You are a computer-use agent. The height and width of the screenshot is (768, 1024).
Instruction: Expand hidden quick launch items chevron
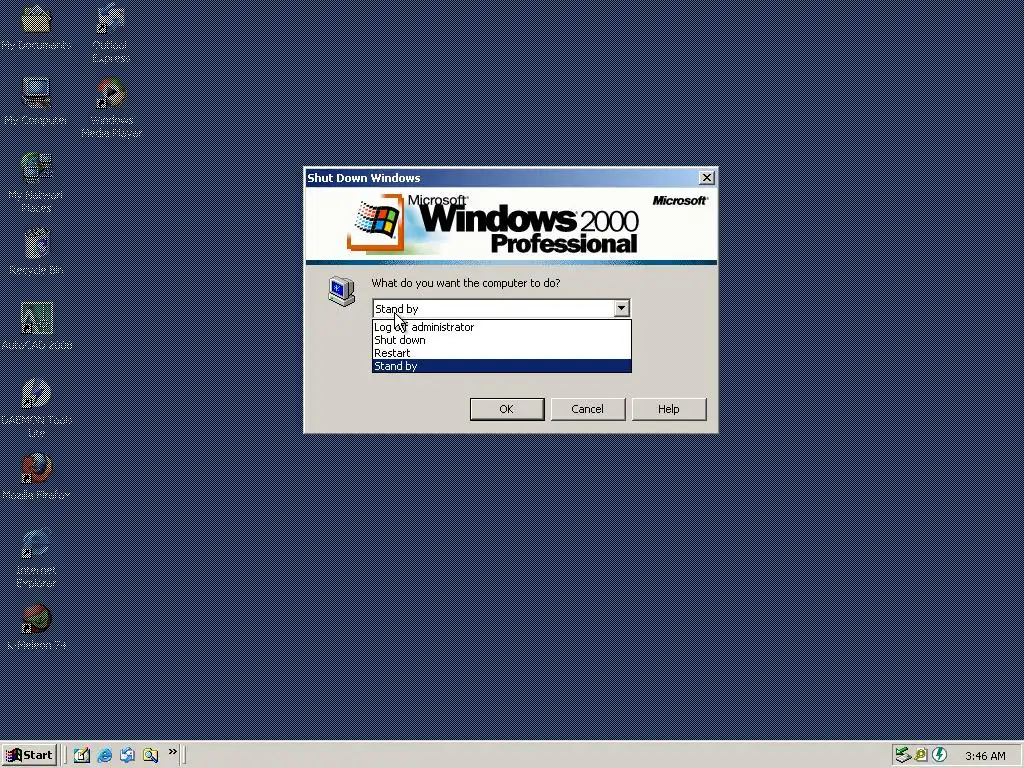pos(172,752)
